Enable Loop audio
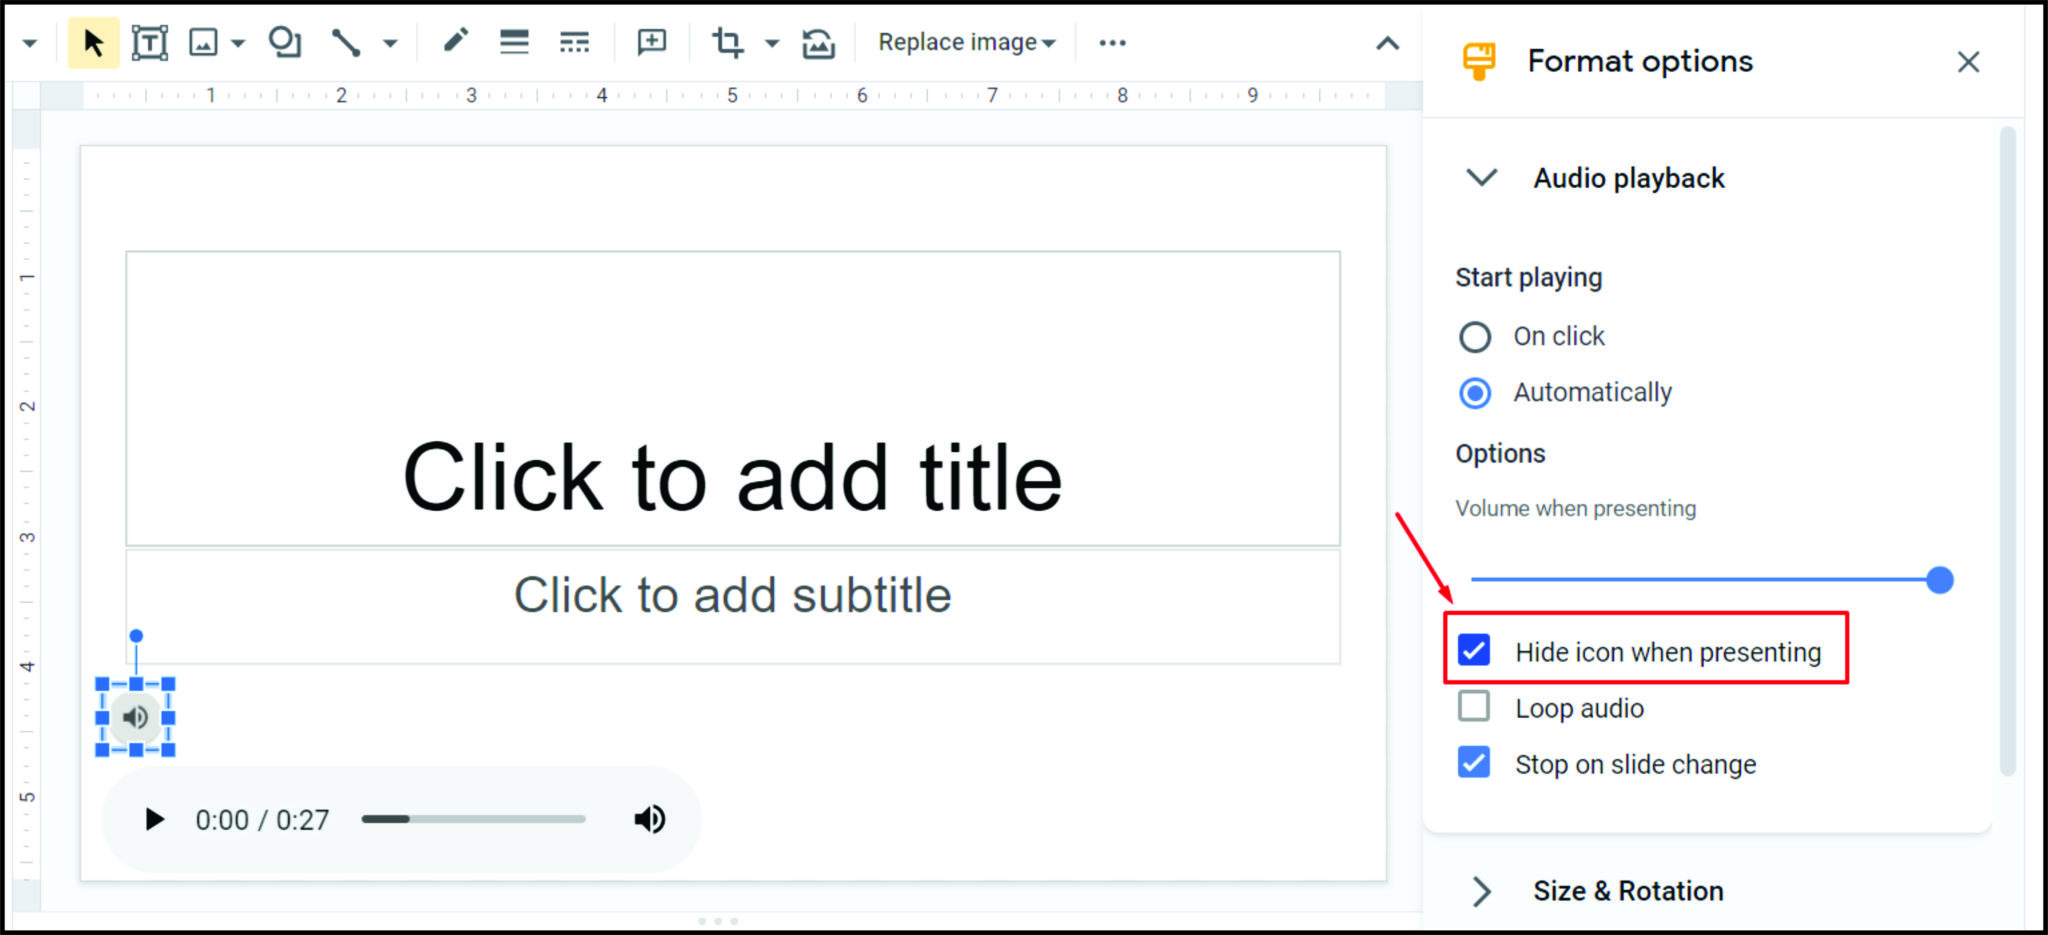The height and width of the screenshot is (935, 2048). tap(1474, 707)
